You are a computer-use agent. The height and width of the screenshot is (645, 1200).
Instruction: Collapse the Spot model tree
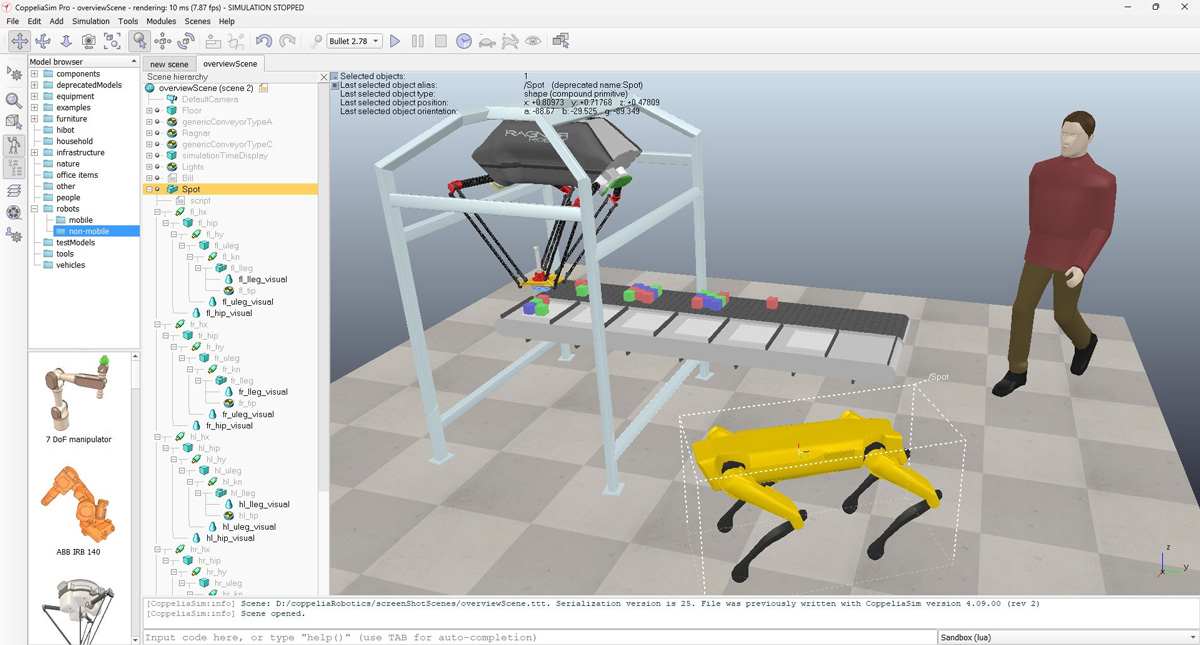150,189
